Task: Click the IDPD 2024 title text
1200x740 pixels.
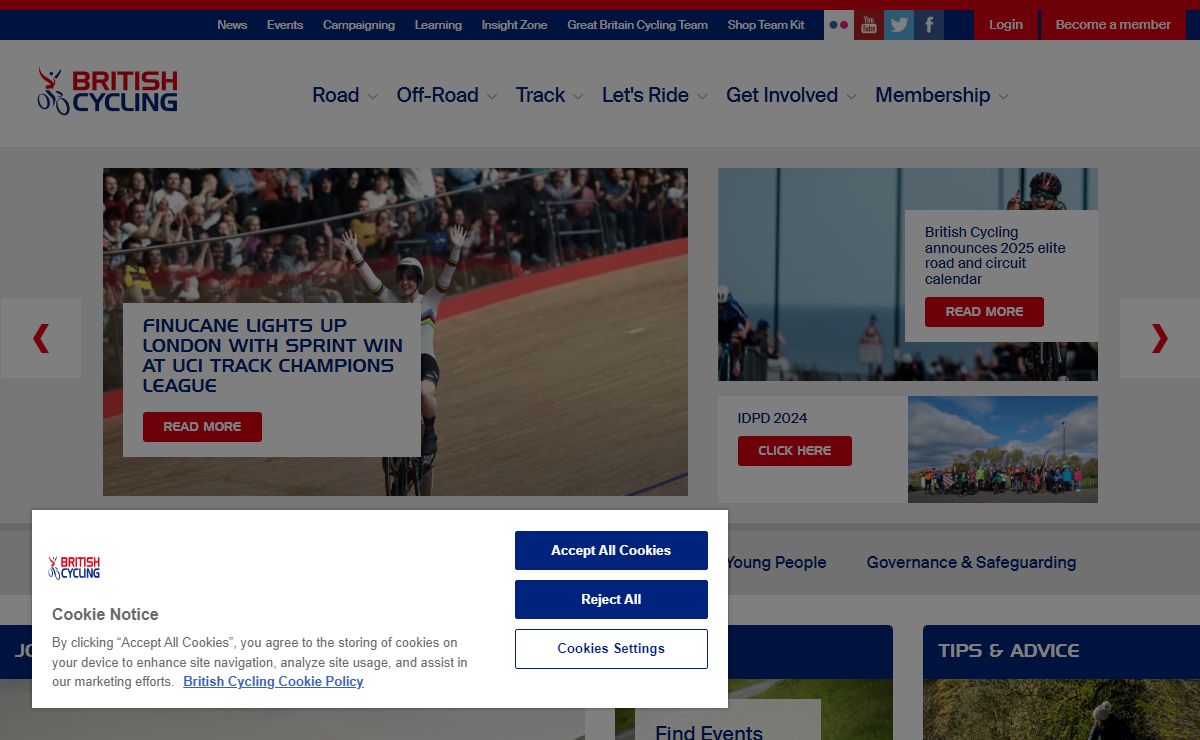Action: (x=773, y=418)
